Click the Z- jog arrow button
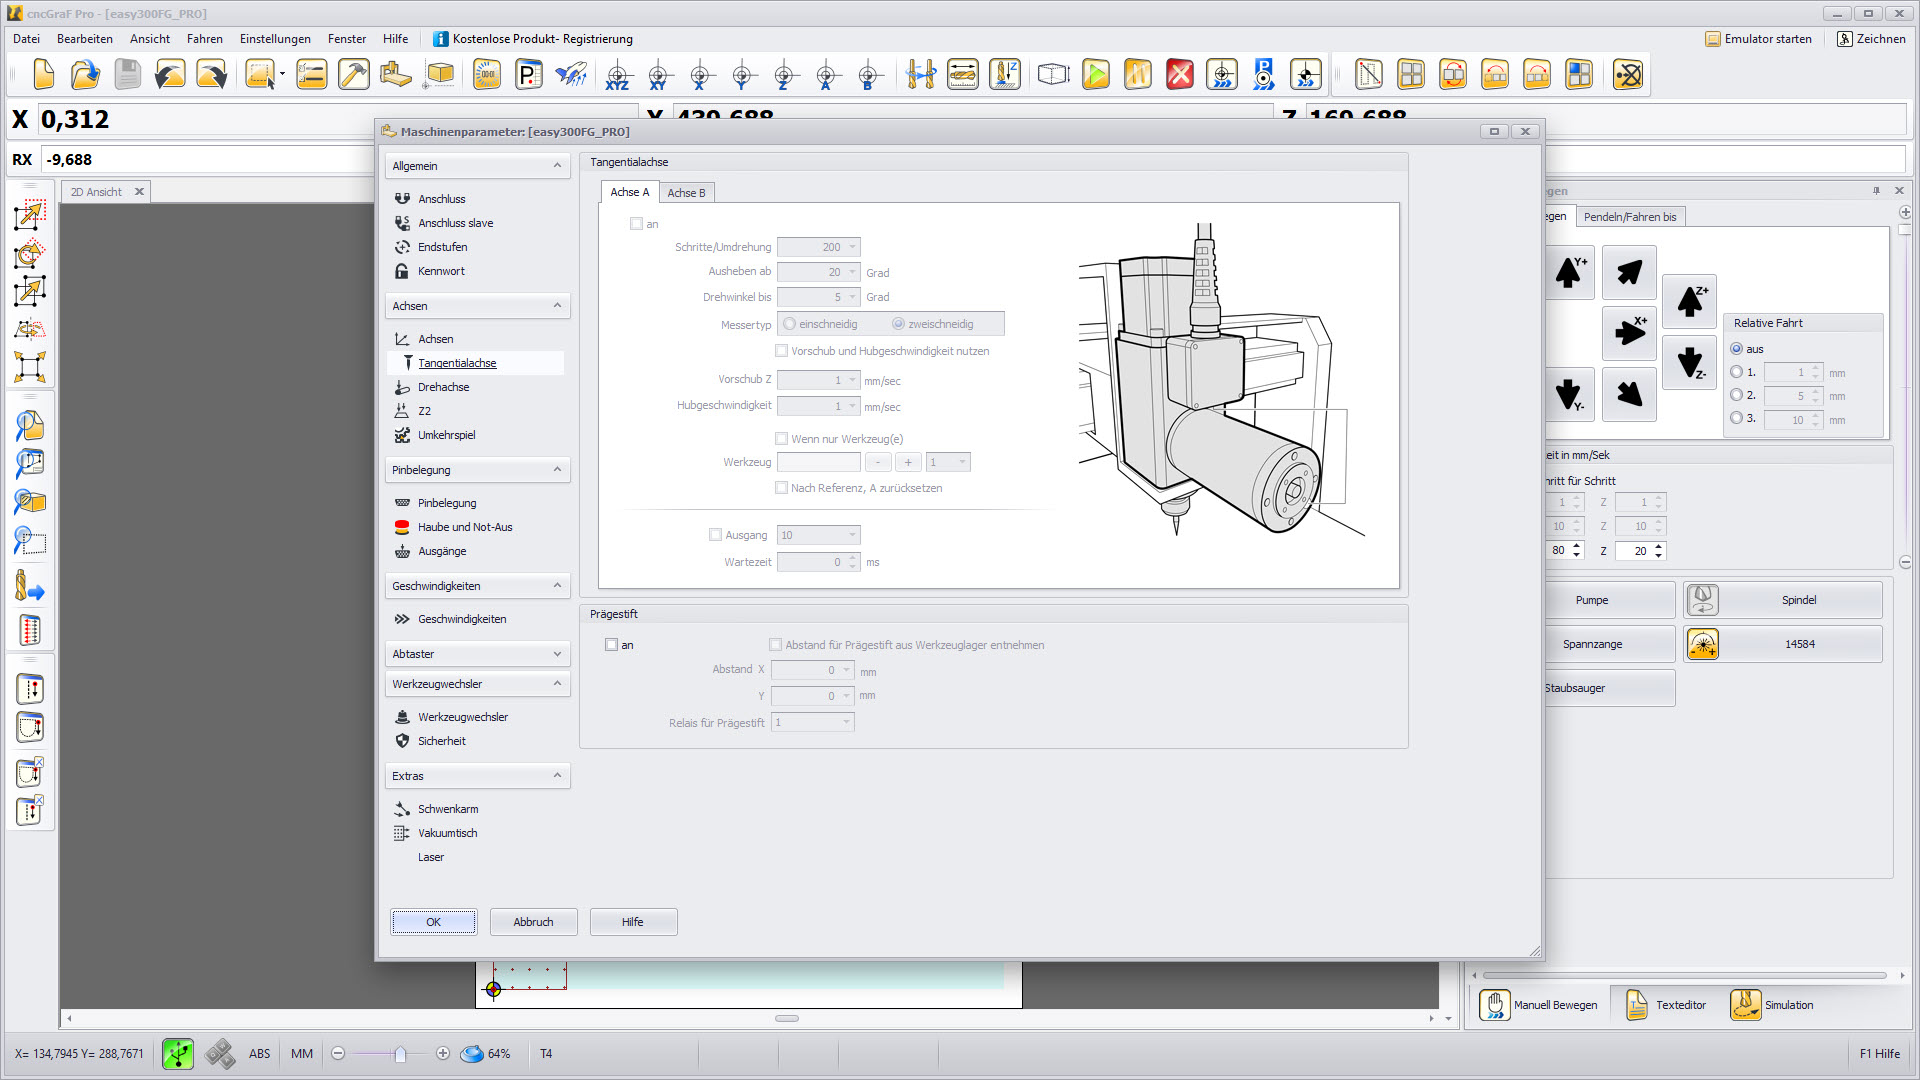The image size is (1920, 1080). point(1690,362)
